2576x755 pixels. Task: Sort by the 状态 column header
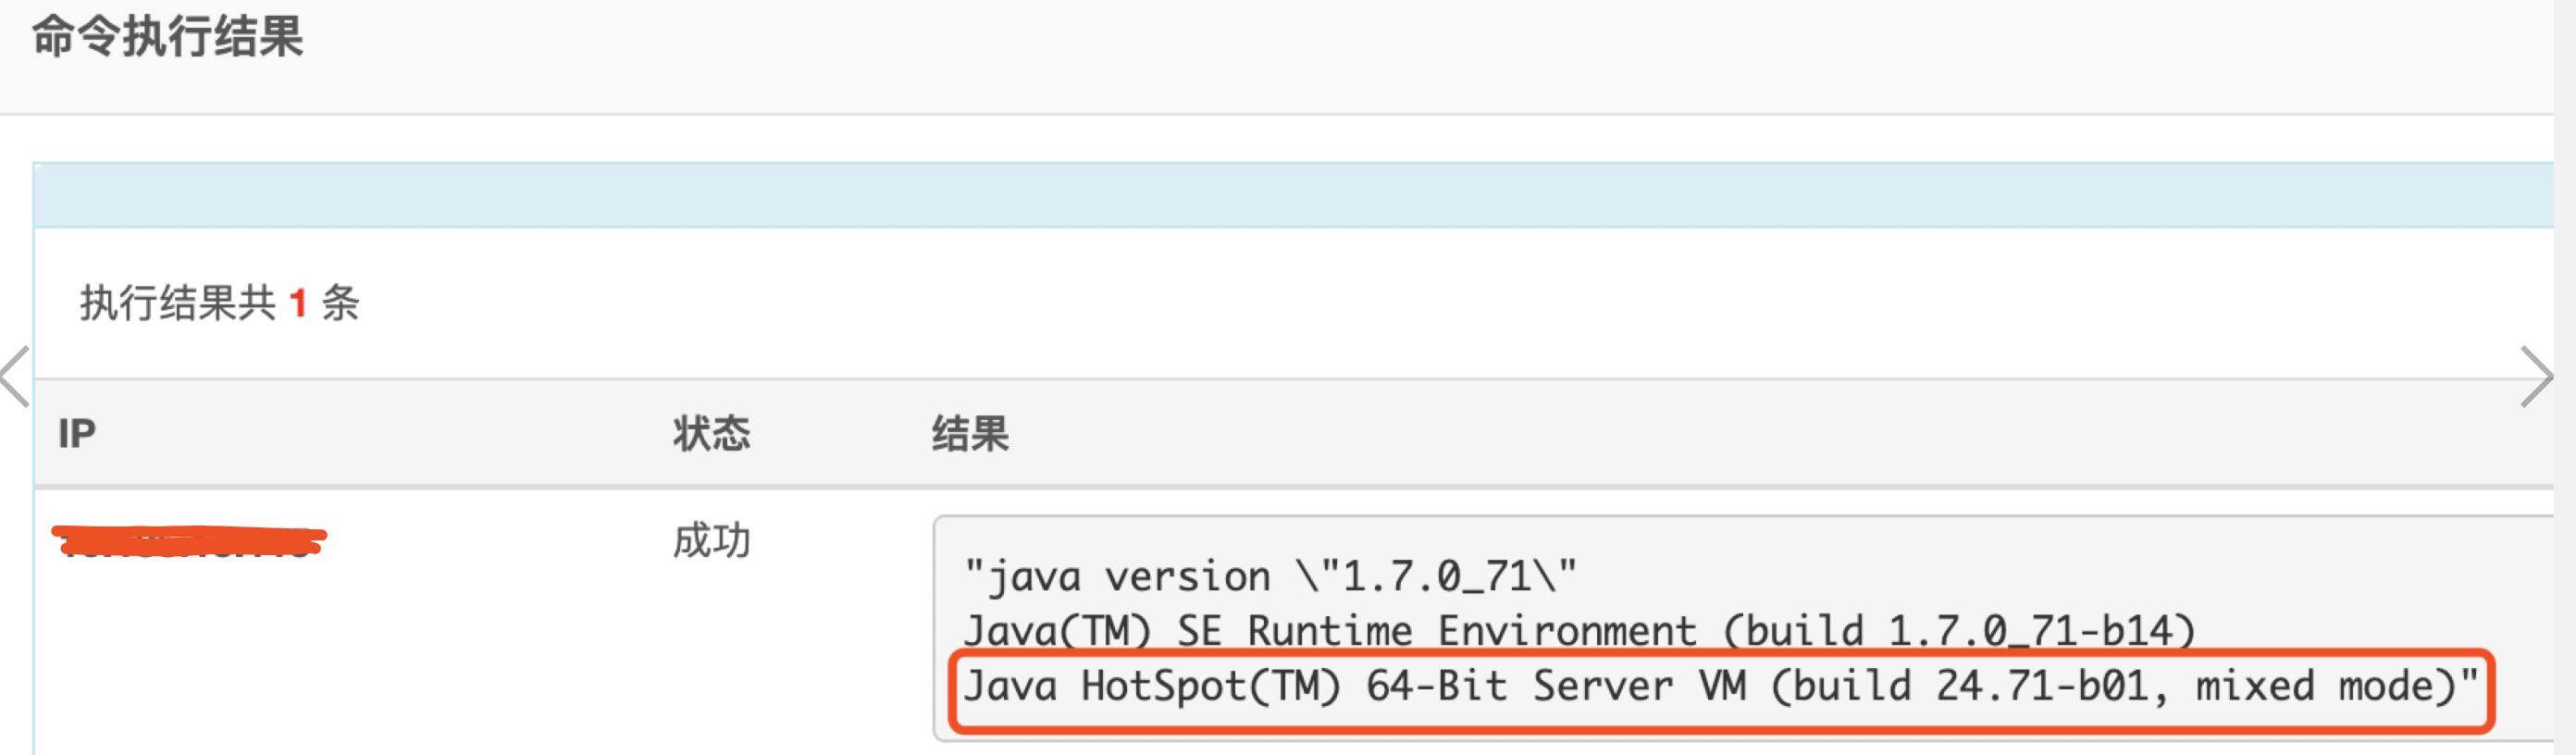(711, 434)
